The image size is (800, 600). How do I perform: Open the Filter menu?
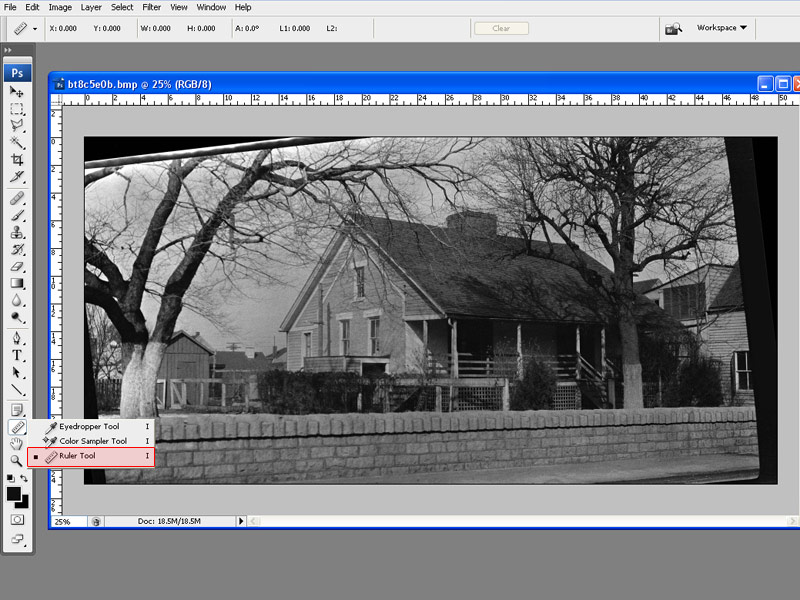click(152, 7)
